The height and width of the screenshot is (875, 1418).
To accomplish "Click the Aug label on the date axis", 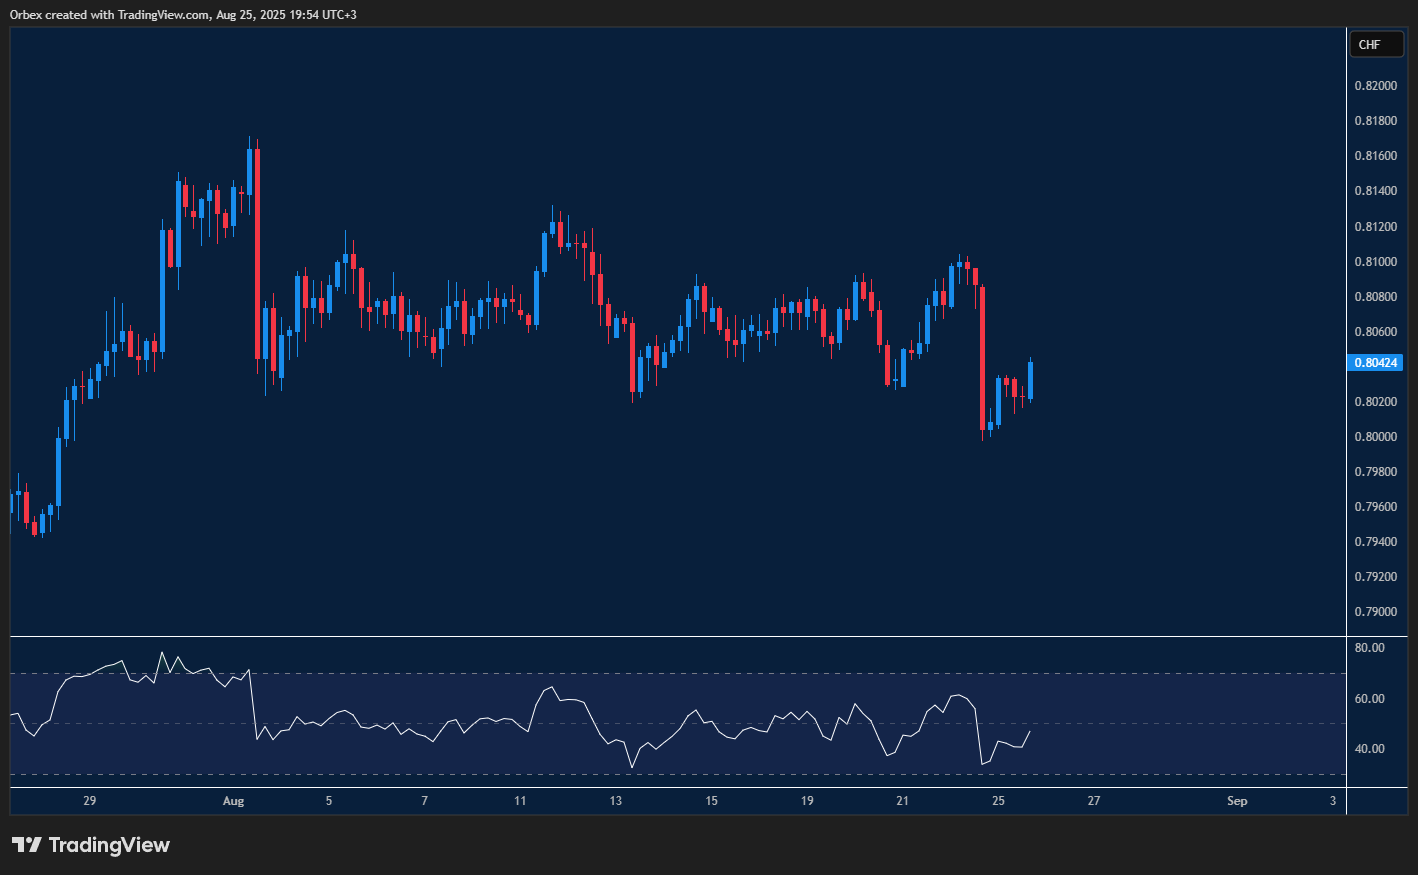I will click(233, 801).
